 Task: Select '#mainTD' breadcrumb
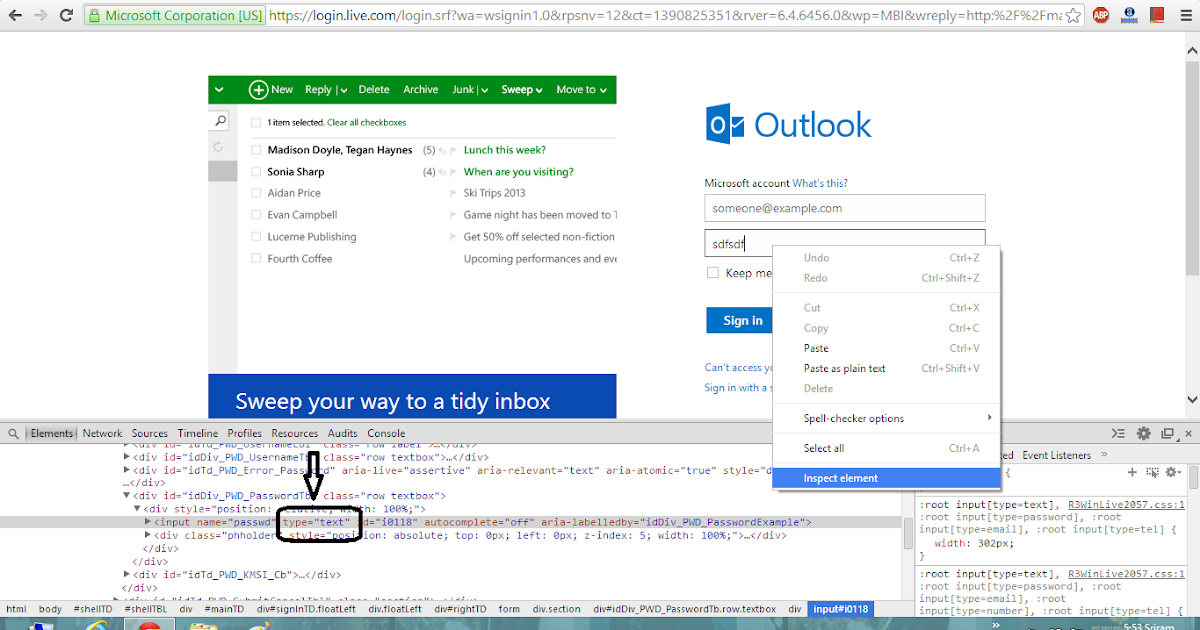(224, 609)
